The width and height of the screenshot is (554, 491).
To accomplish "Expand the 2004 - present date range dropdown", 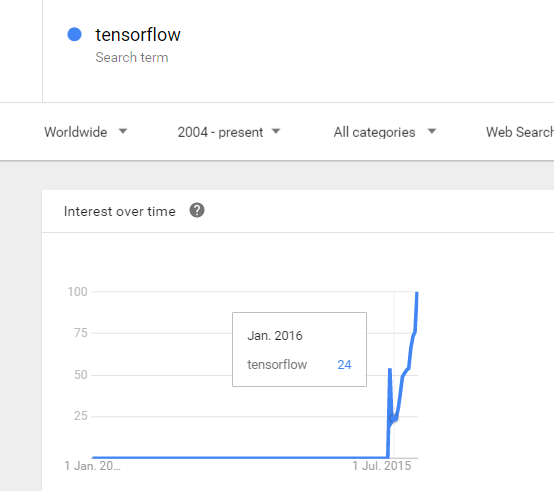I will click(229, 132).
